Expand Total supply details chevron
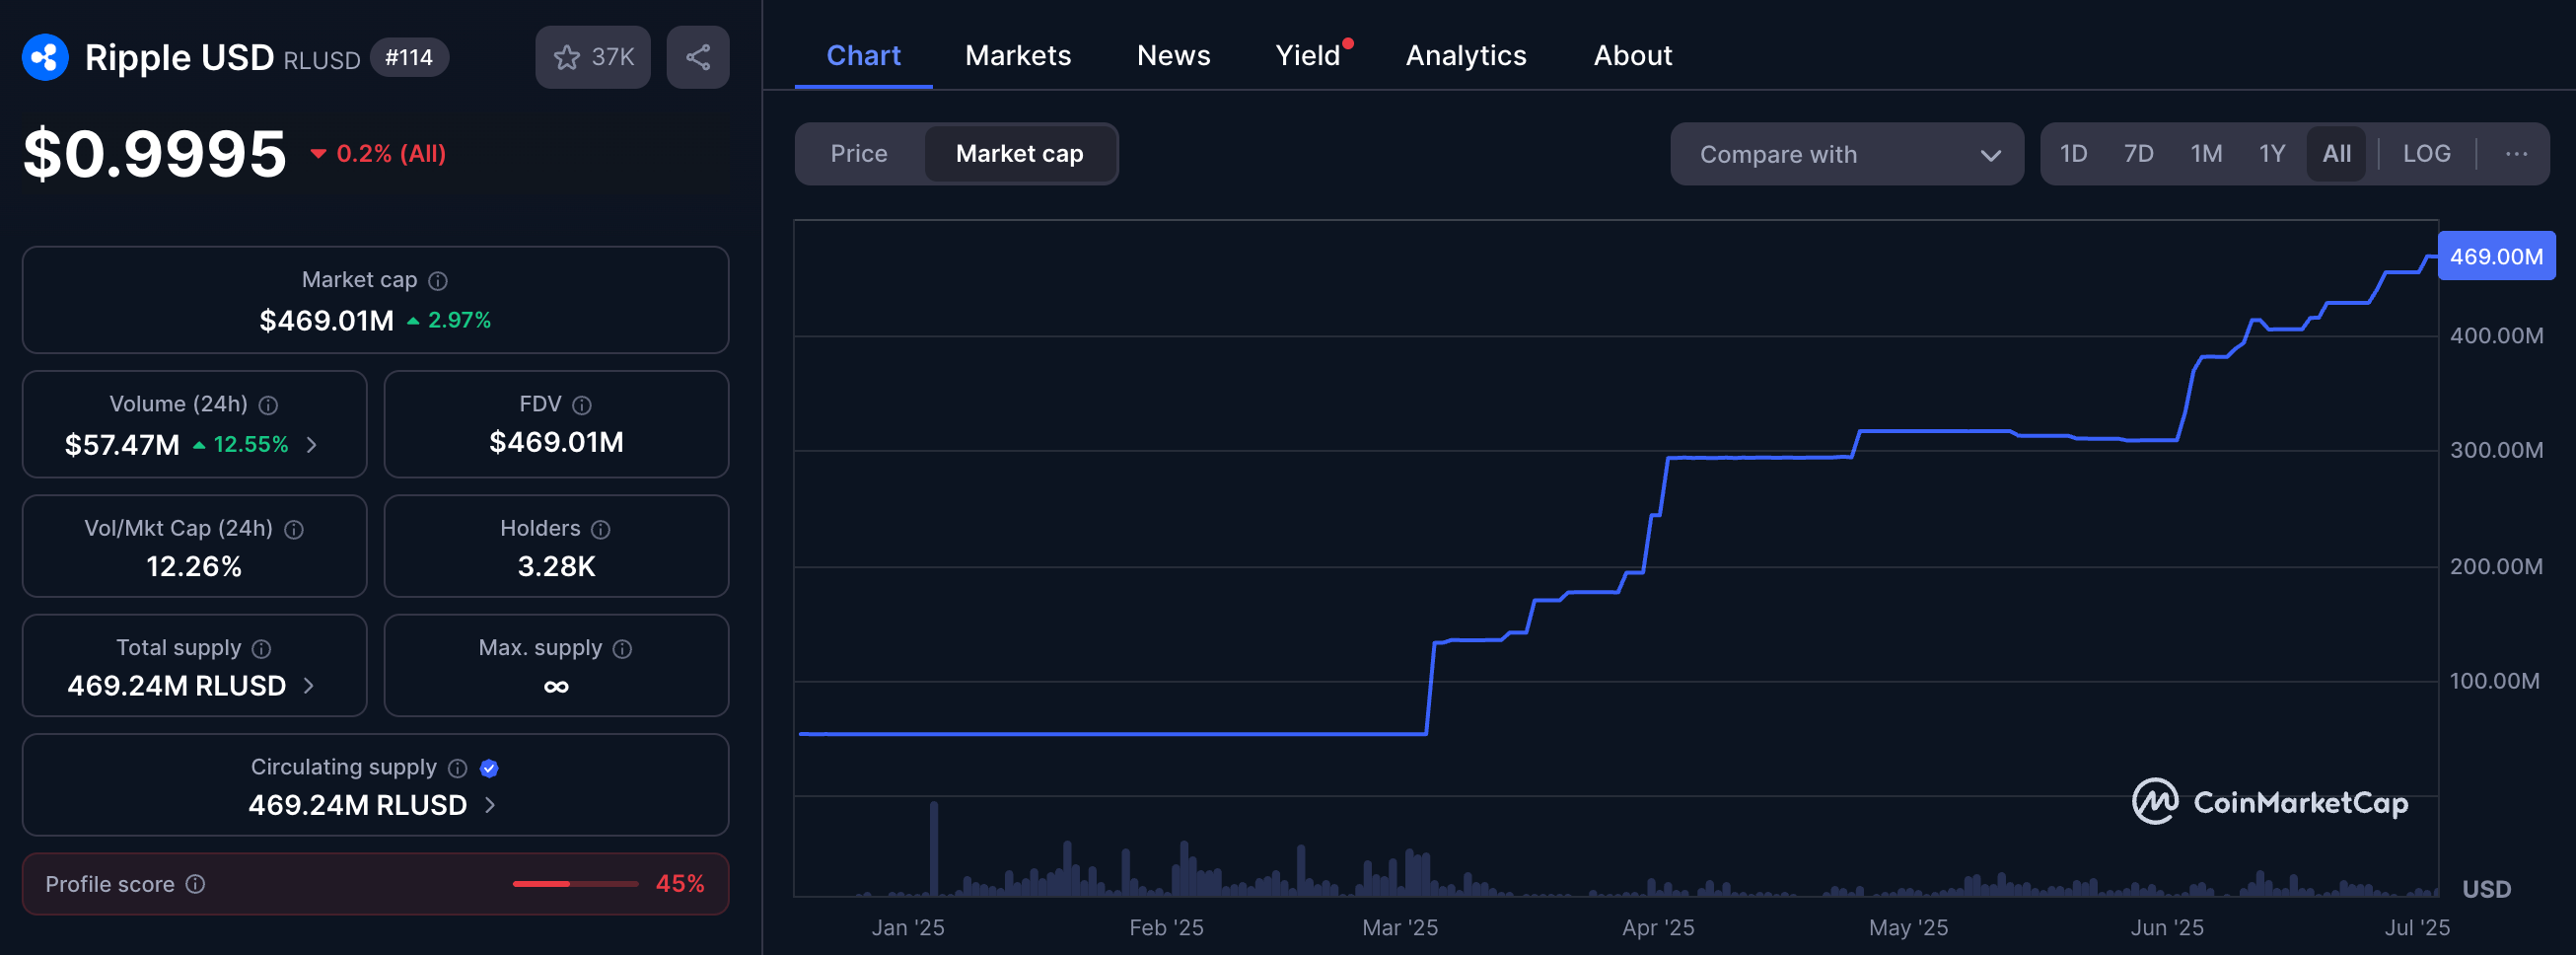The height and width of the screenshot is (955, 2576). 309,686
